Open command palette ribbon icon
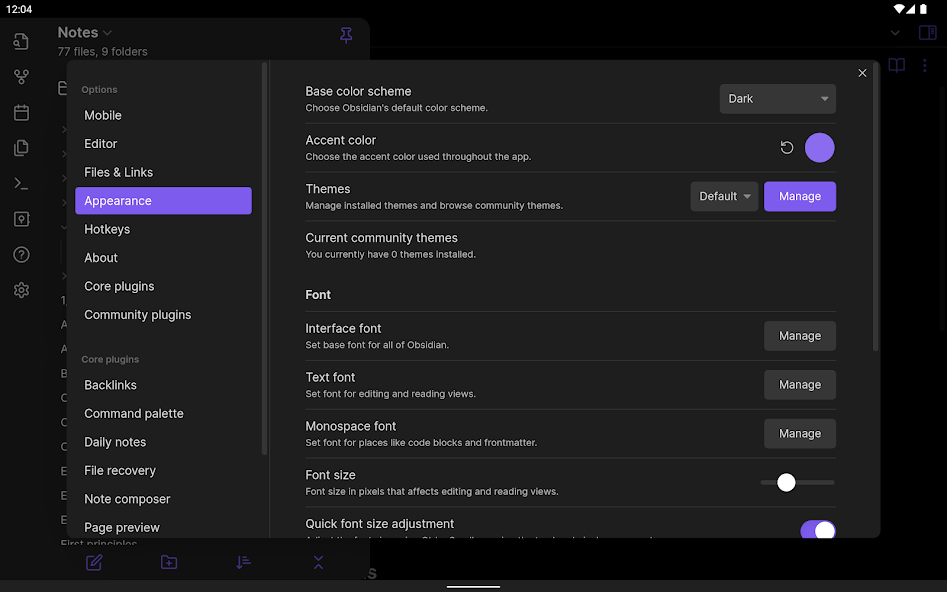Image resolution: width=947 pixels, height=592 pixels. 21,183
